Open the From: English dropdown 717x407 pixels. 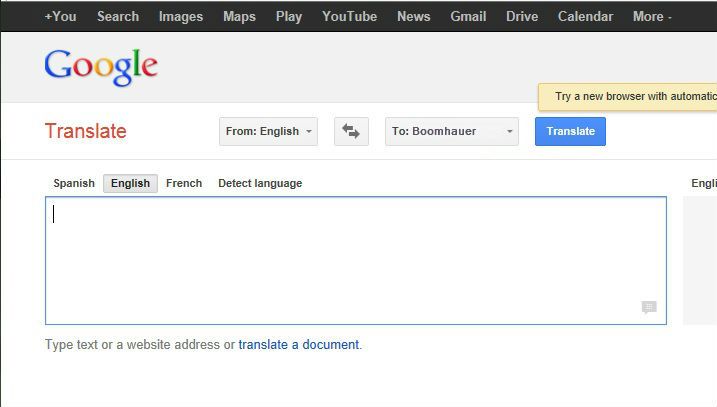268,131
